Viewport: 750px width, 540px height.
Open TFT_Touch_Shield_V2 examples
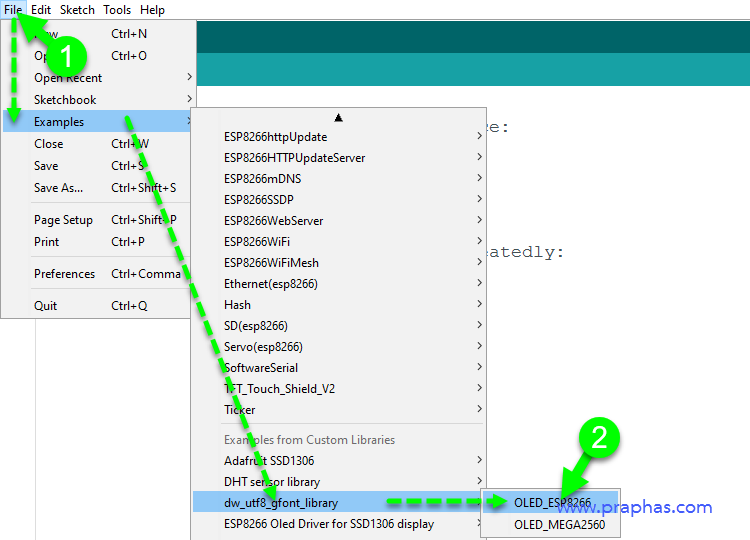click(339, 389)
